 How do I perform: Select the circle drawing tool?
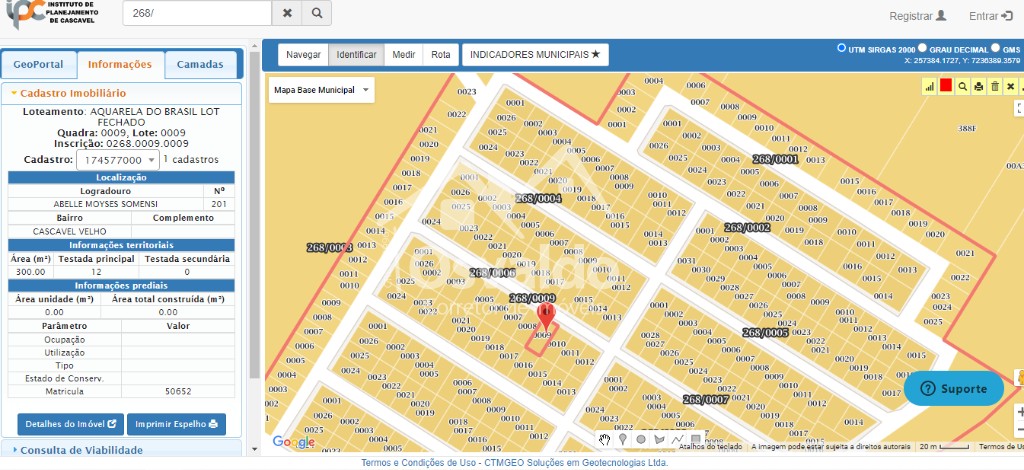click(x=641, y=439)
